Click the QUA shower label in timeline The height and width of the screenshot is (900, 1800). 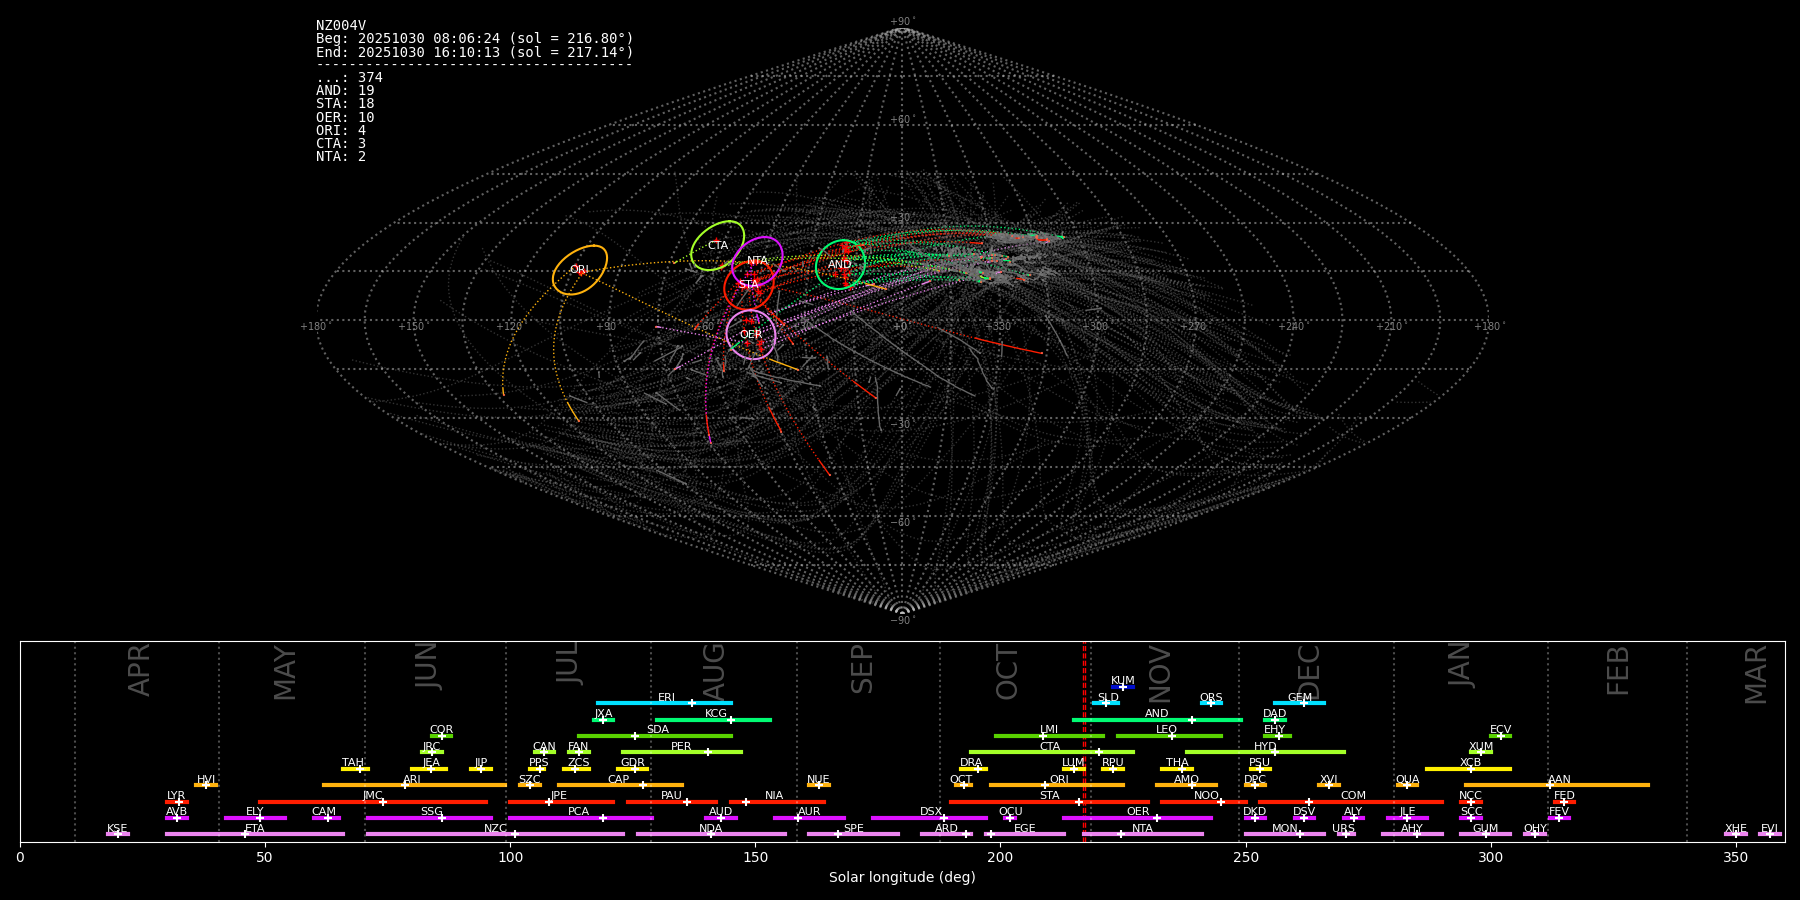(1408, 780)
